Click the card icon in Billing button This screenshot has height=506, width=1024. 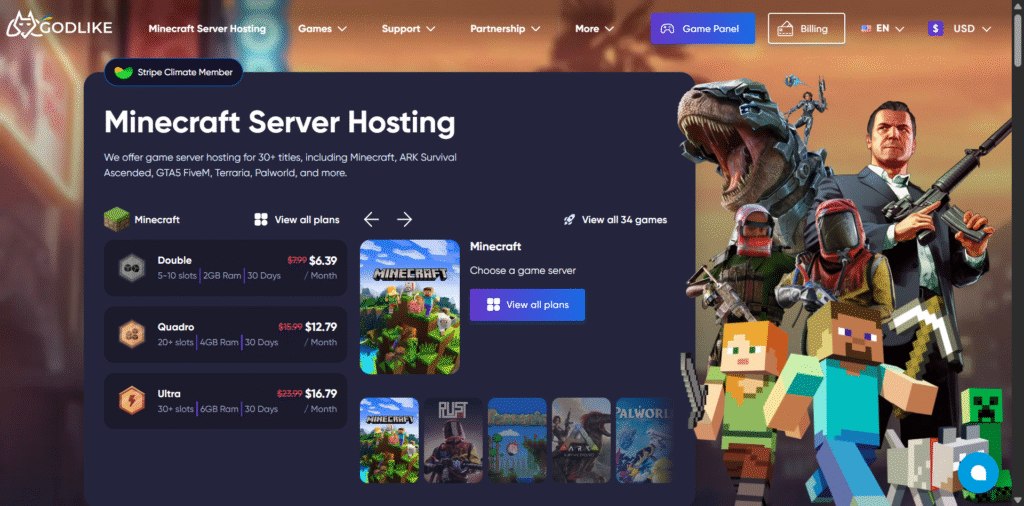coord(784,29)
